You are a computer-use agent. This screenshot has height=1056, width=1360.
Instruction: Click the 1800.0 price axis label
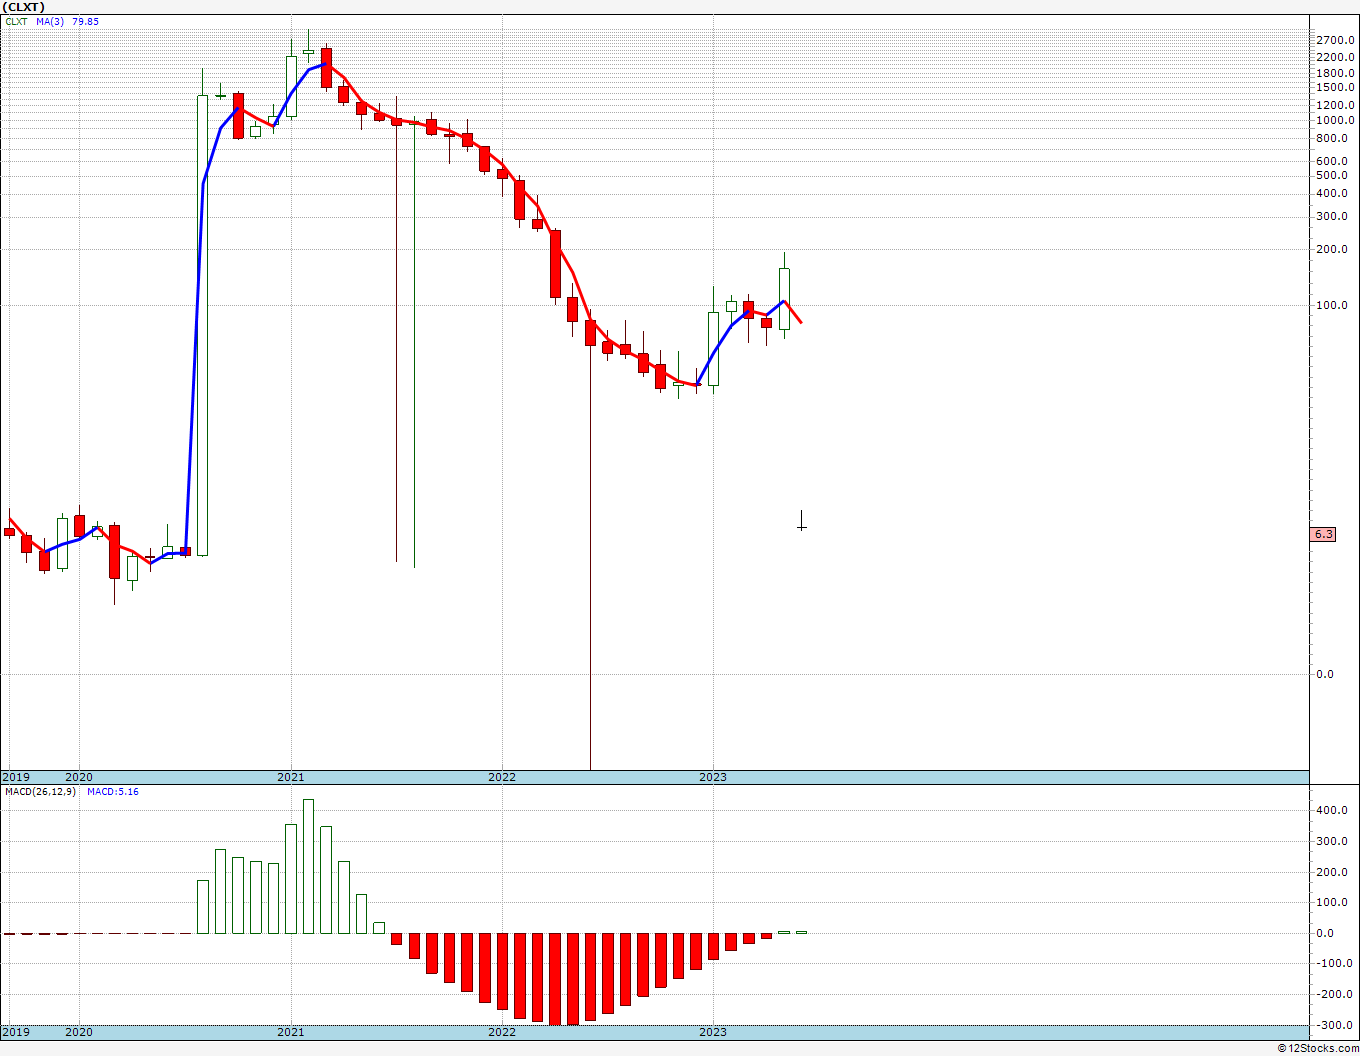coord(1336,74)
